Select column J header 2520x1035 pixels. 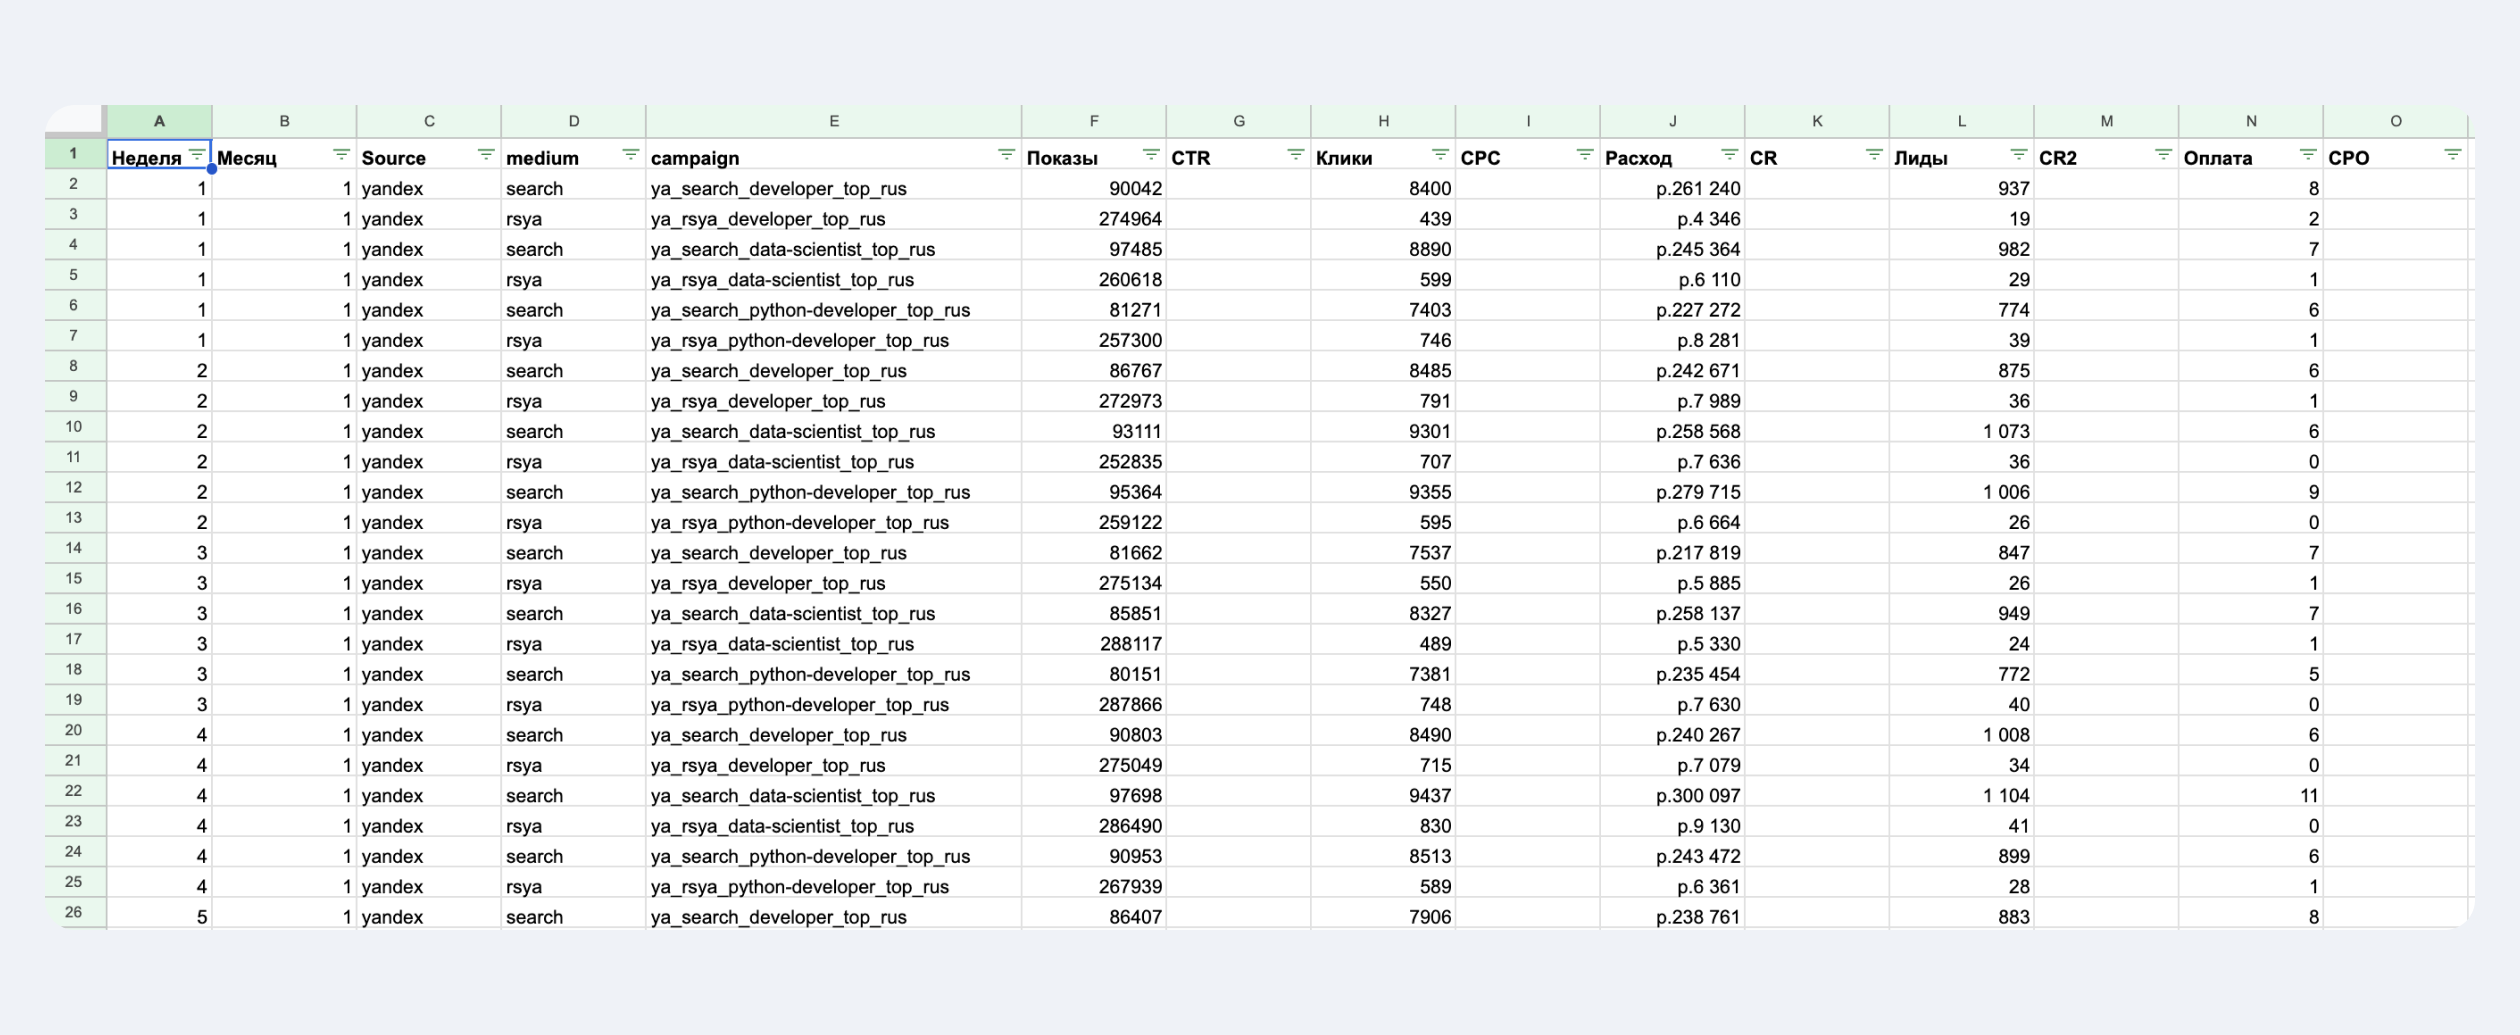tap(1672, 121)
